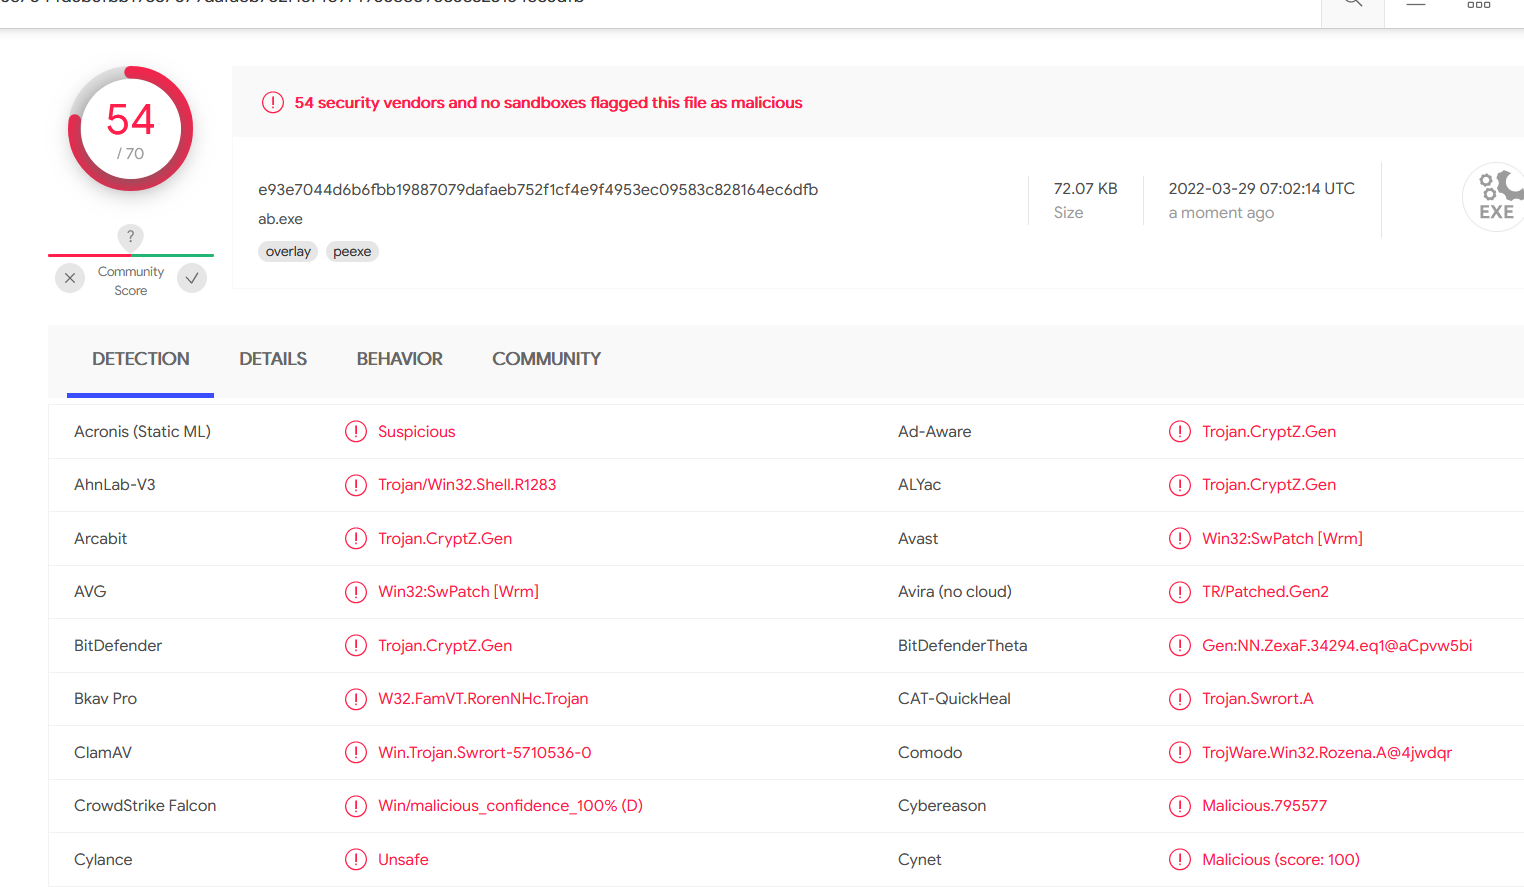The width and height of the screenshot is (1524, 887).
Task: Click the Comodo vendor name
Action: point(930,752)
